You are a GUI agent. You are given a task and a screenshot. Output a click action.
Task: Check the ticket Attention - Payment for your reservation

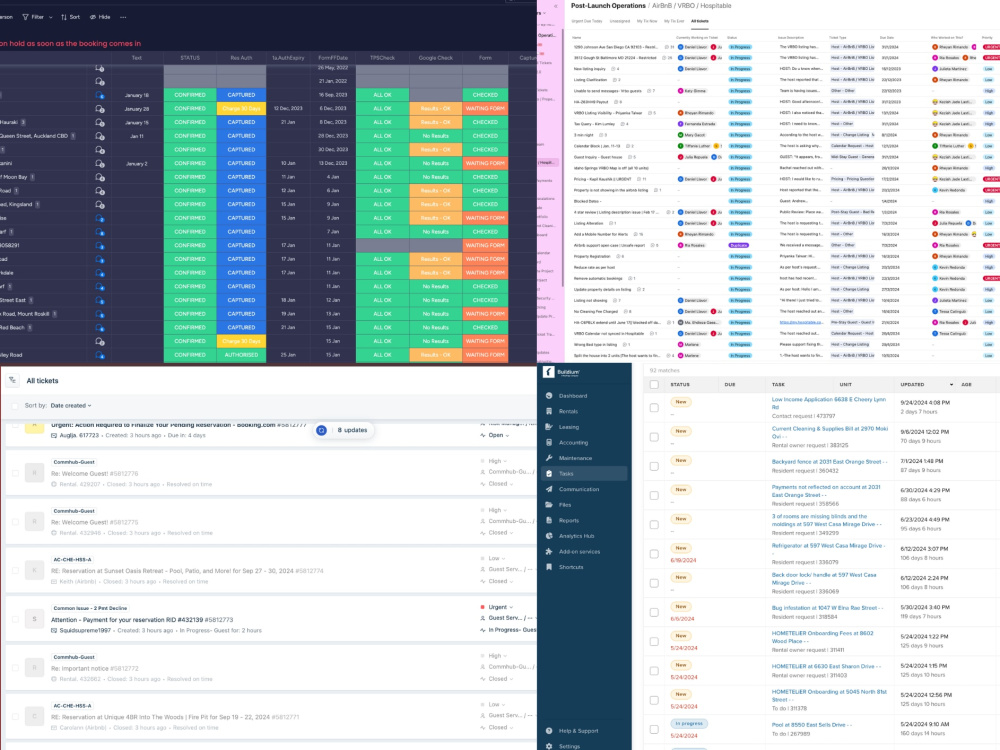(x=15, y=619)
